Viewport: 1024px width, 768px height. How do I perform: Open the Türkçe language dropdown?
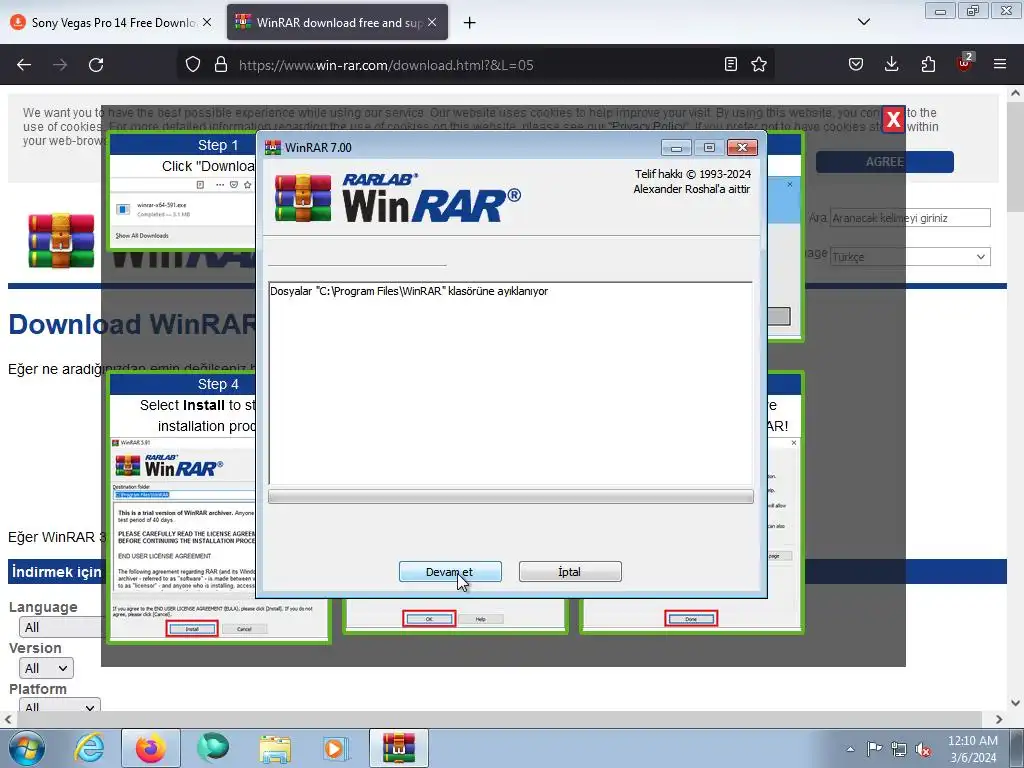coord(910,257)
